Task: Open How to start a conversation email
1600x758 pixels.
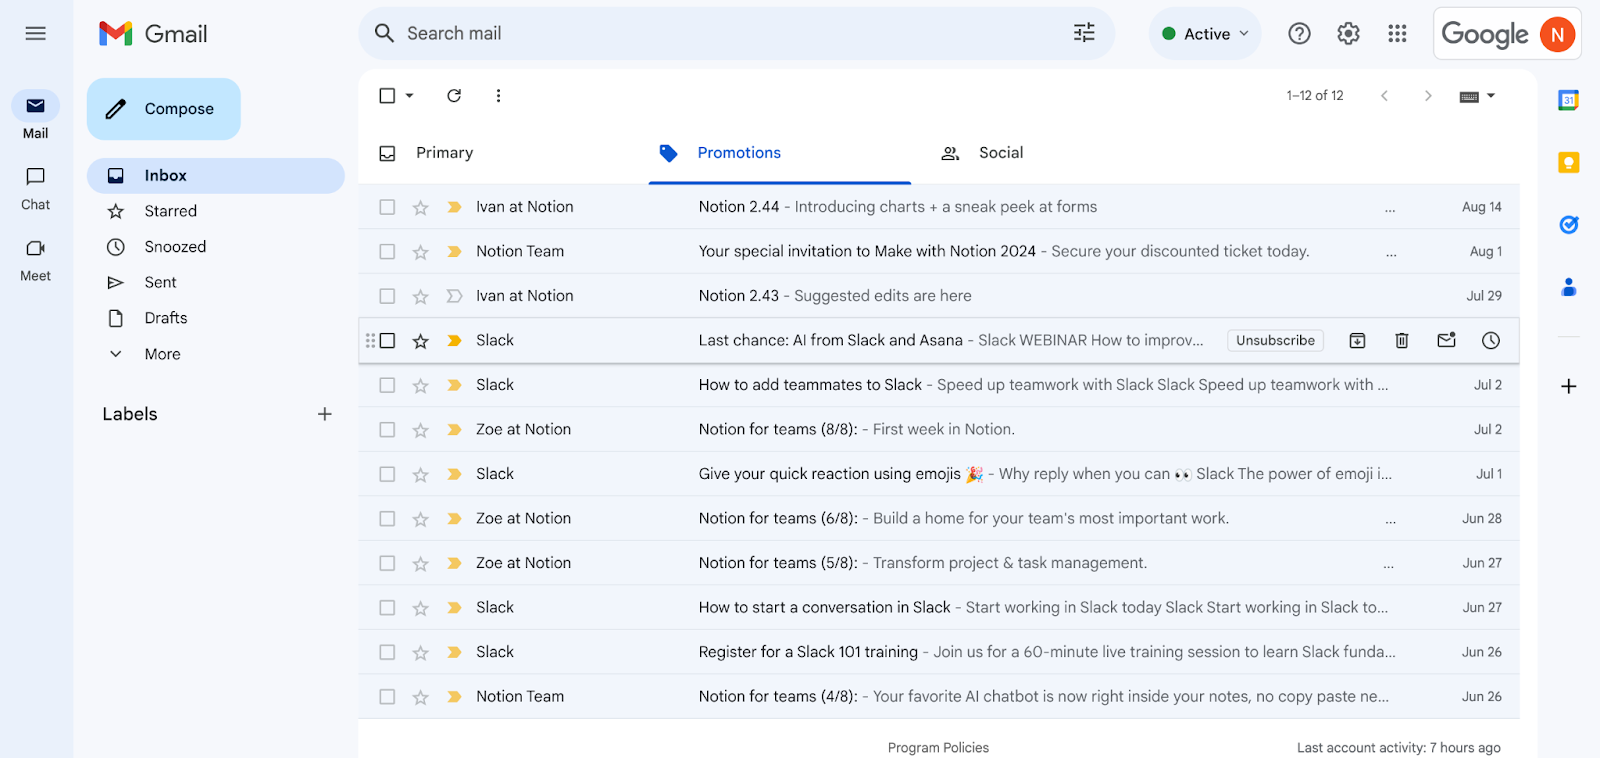Action: [938, 608]
